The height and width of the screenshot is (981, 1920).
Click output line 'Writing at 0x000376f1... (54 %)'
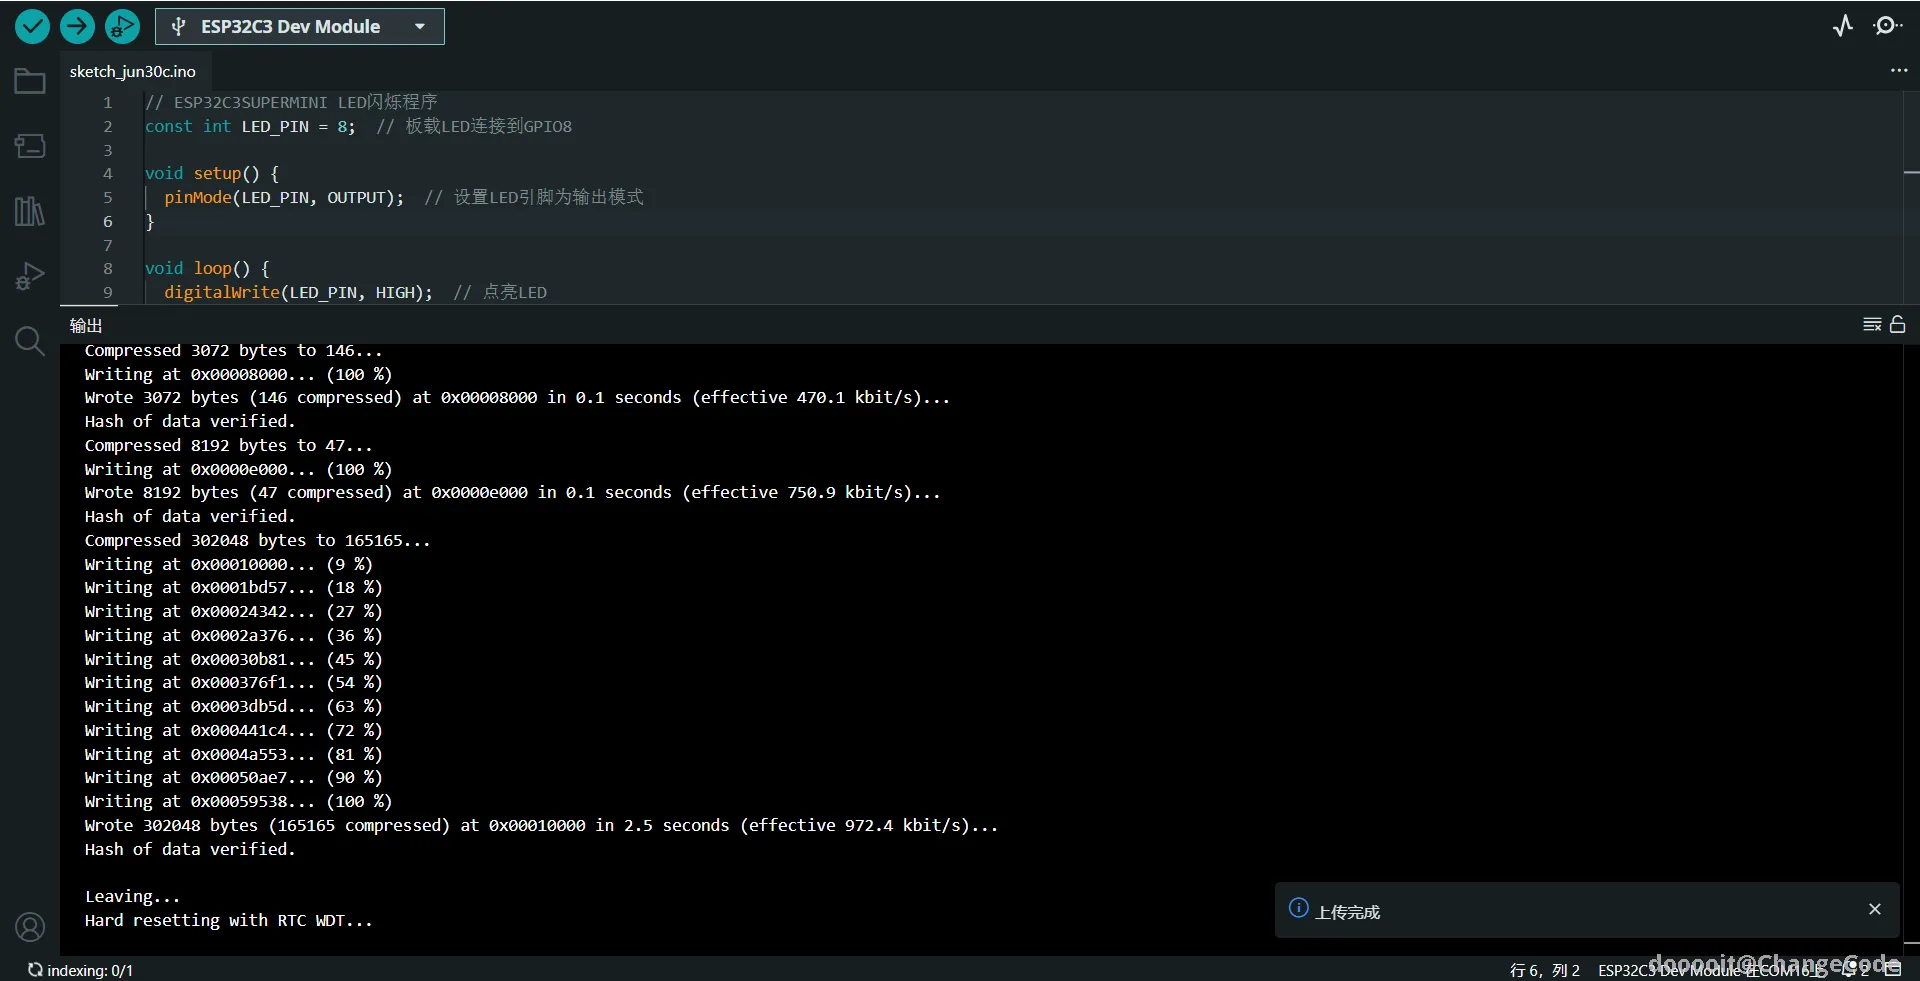tap(233, 683)
